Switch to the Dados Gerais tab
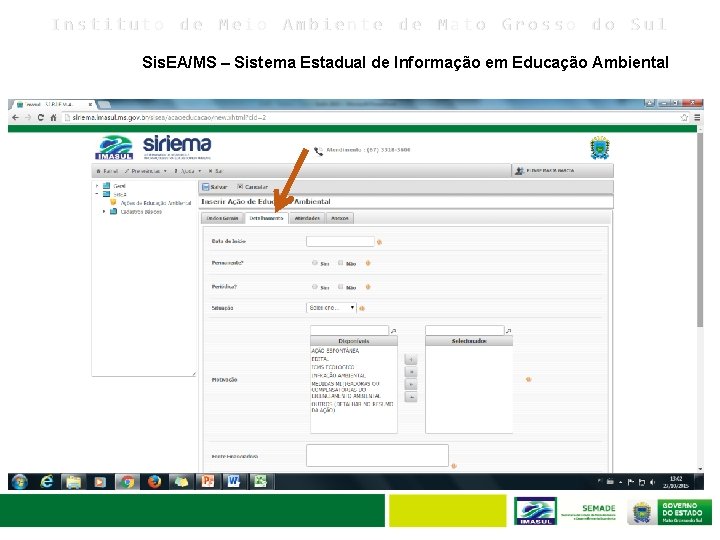The image size is (720, 540). (222, 218)
